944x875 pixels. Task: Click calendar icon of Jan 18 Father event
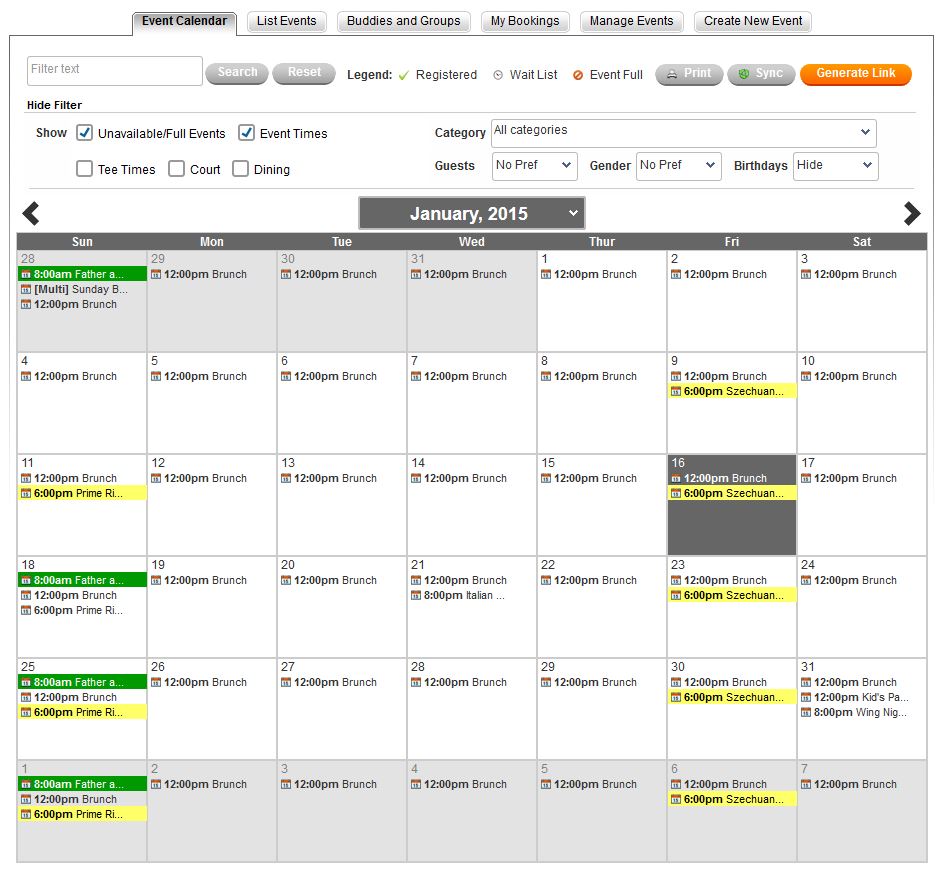[26, 581]
